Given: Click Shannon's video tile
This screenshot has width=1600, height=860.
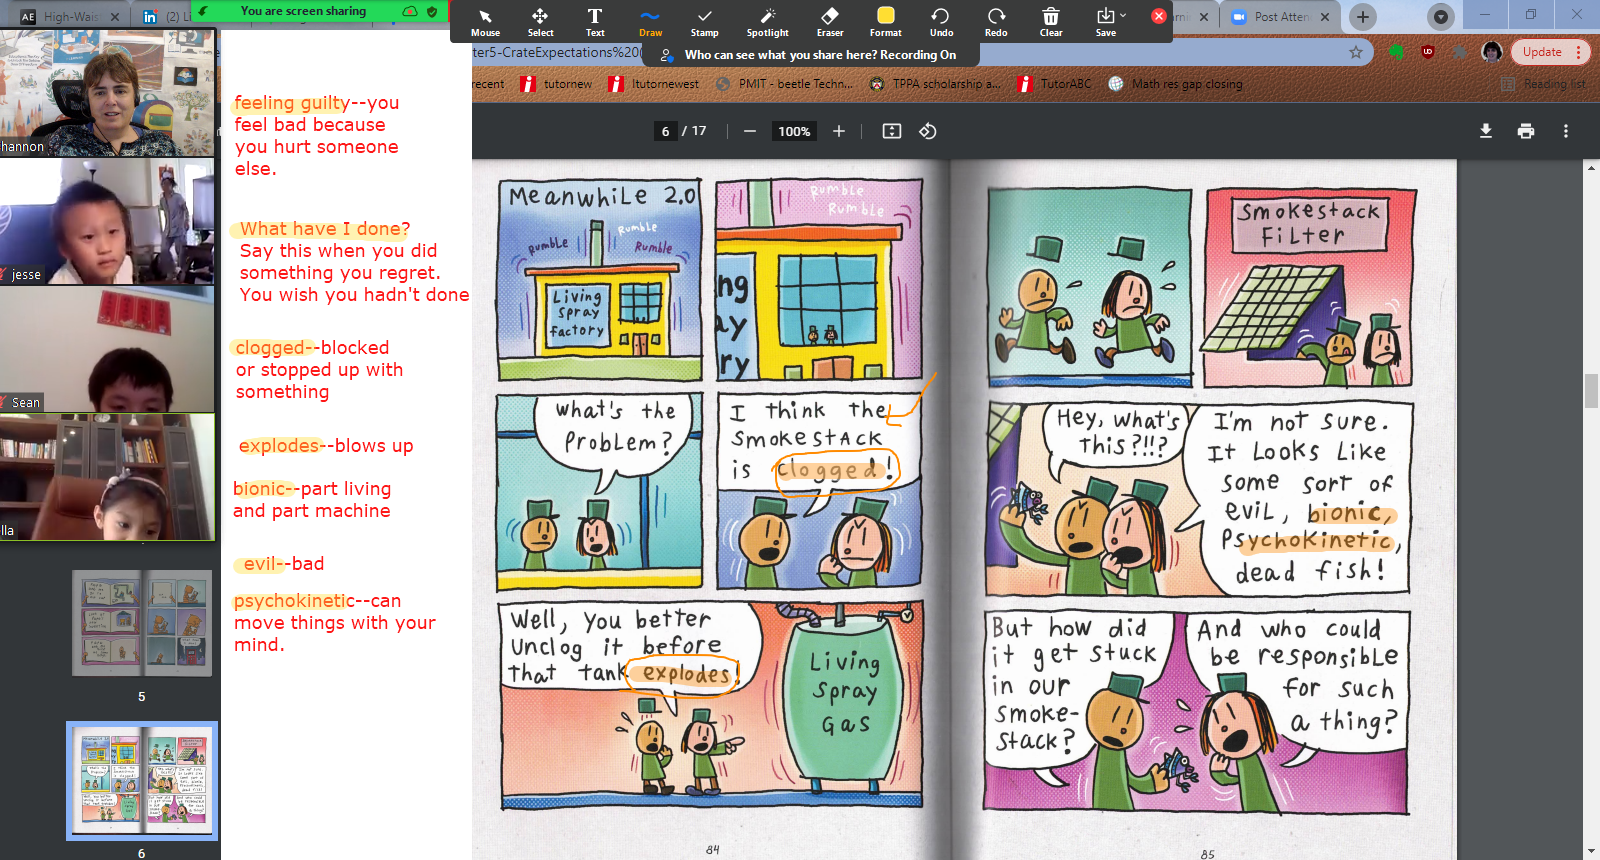Looking at the screenshot, I should (x=107, y=92).
